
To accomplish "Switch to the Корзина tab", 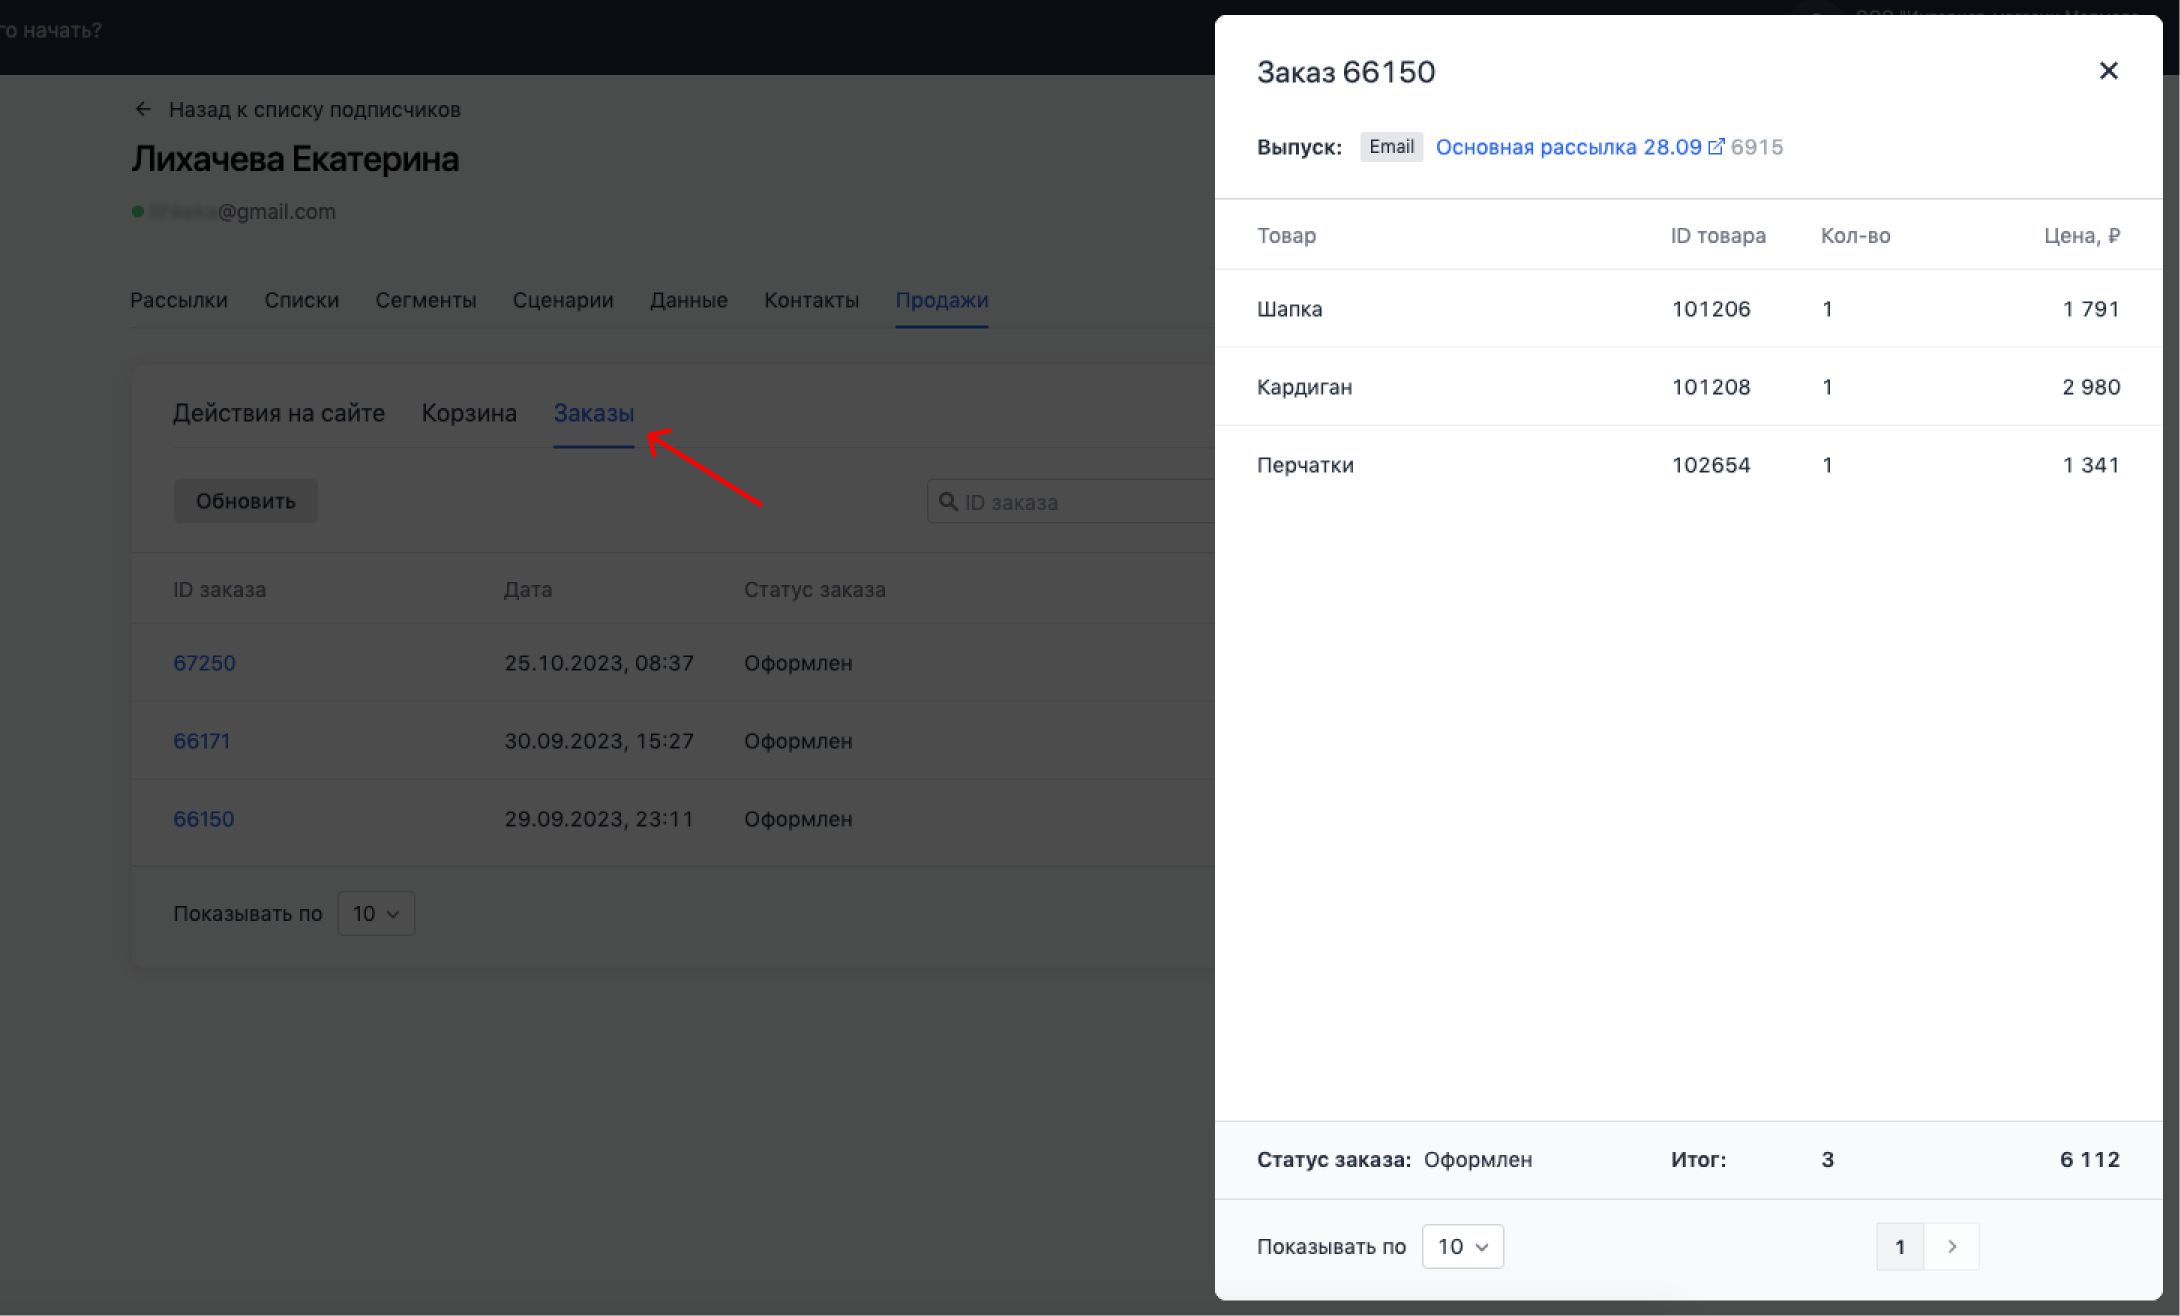I will (469, 413).
